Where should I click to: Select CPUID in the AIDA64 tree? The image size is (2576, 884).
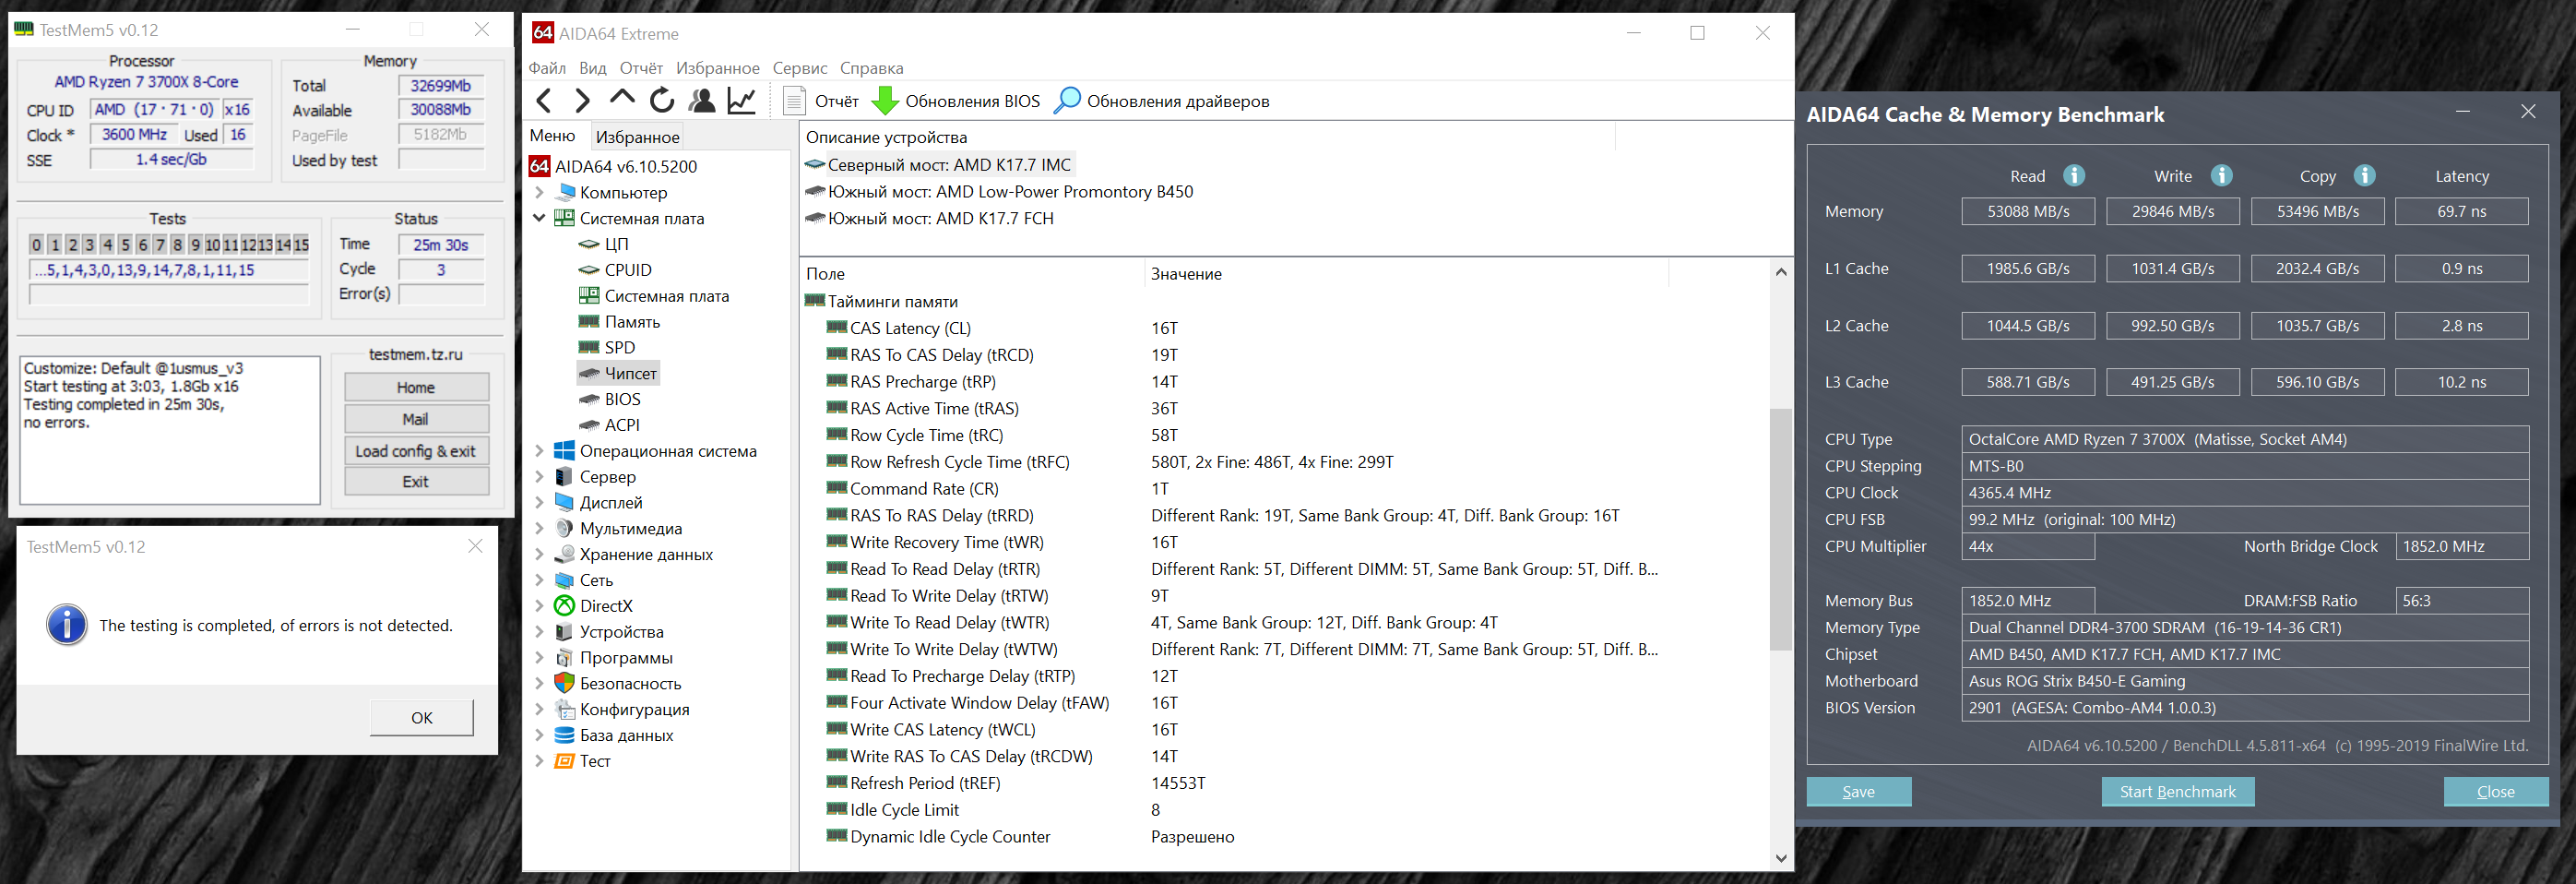click(x=628, y=270)
